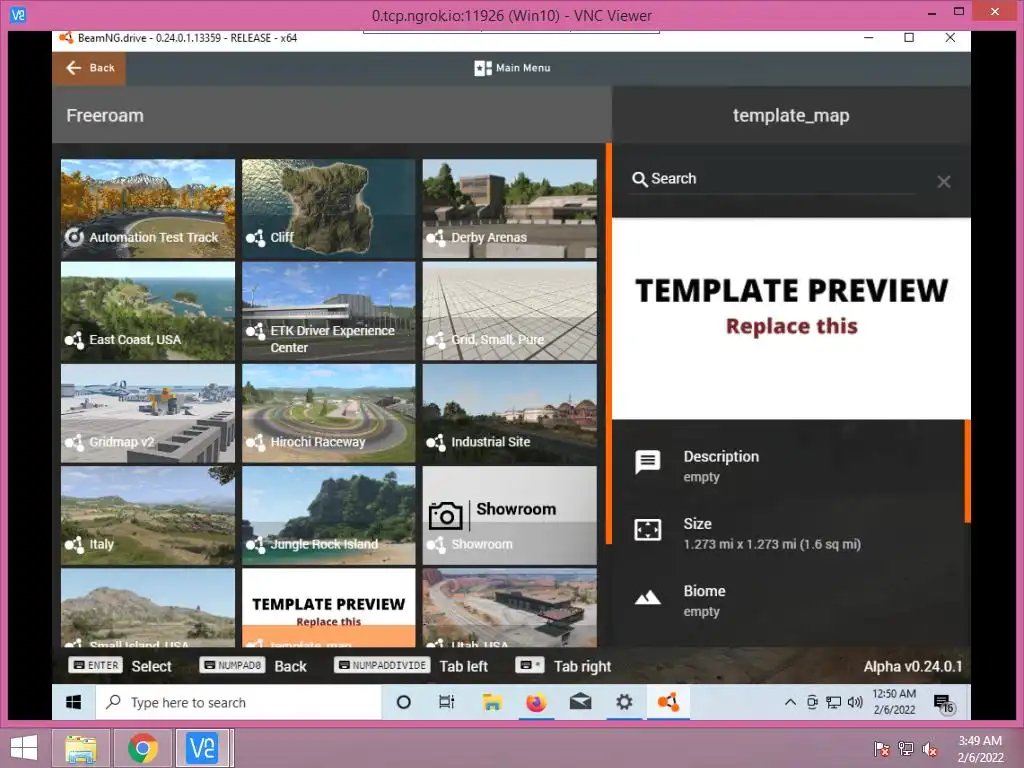
Task: Click host Action Center flag icon
Action: pos(881,749)
